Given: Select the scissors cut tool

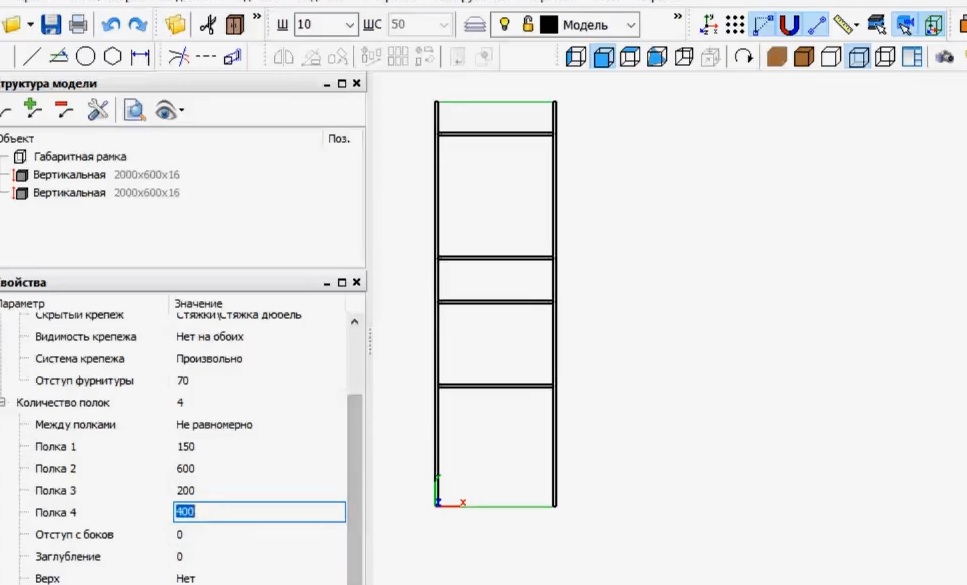Looking at the screenshot, I should tap(208, 25).
